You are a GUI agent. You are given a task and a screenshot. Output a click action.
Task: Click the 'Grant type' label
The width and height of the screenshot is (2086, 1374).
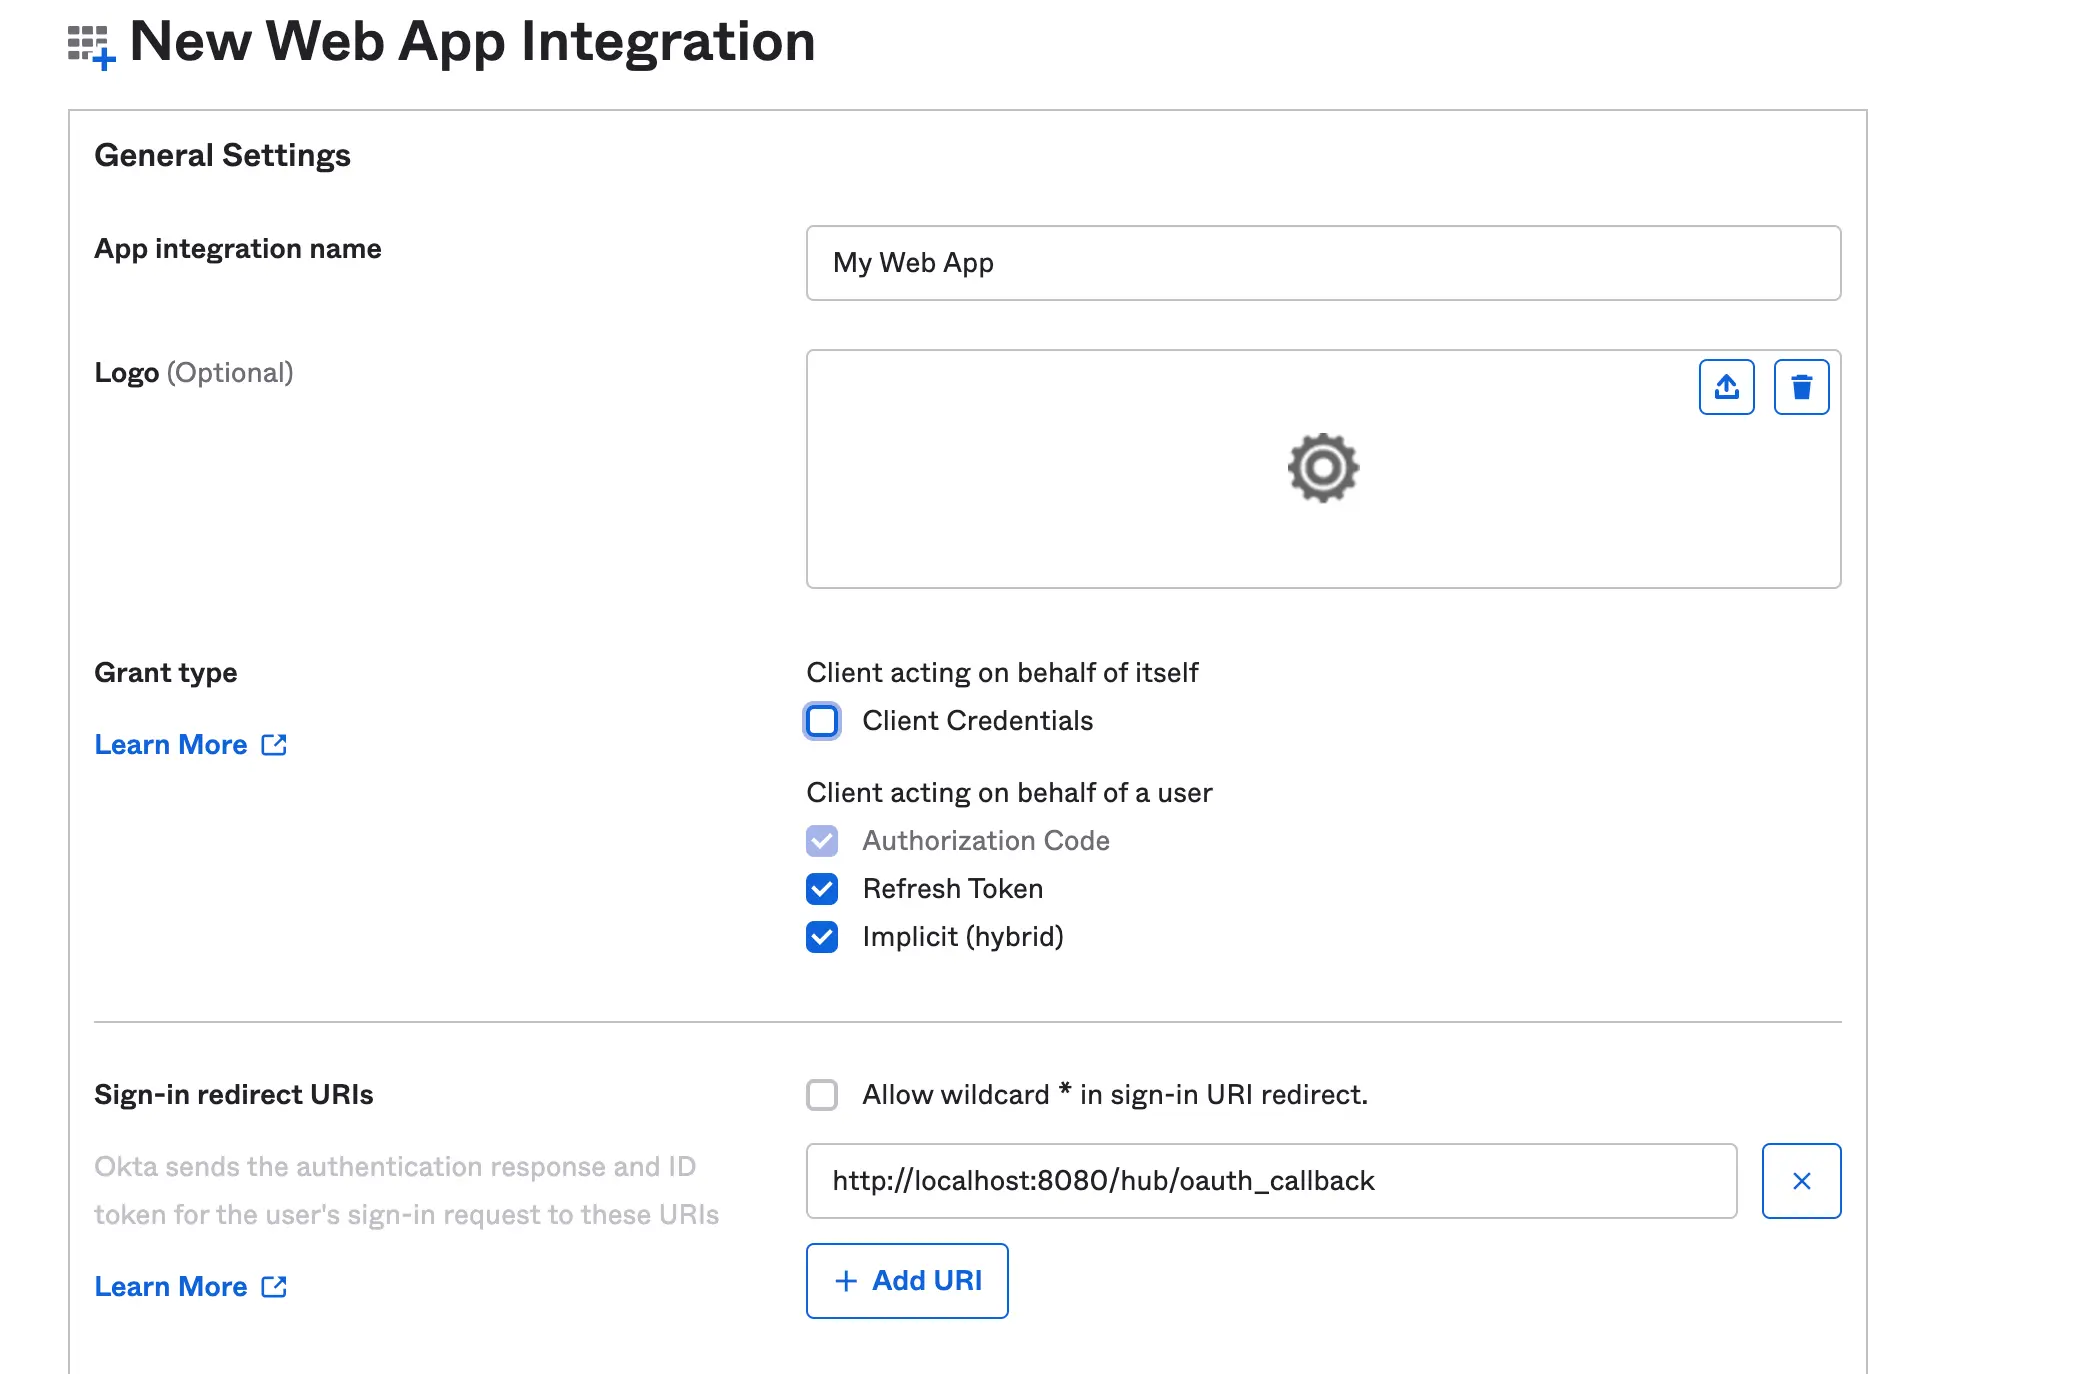click(165, 673)
